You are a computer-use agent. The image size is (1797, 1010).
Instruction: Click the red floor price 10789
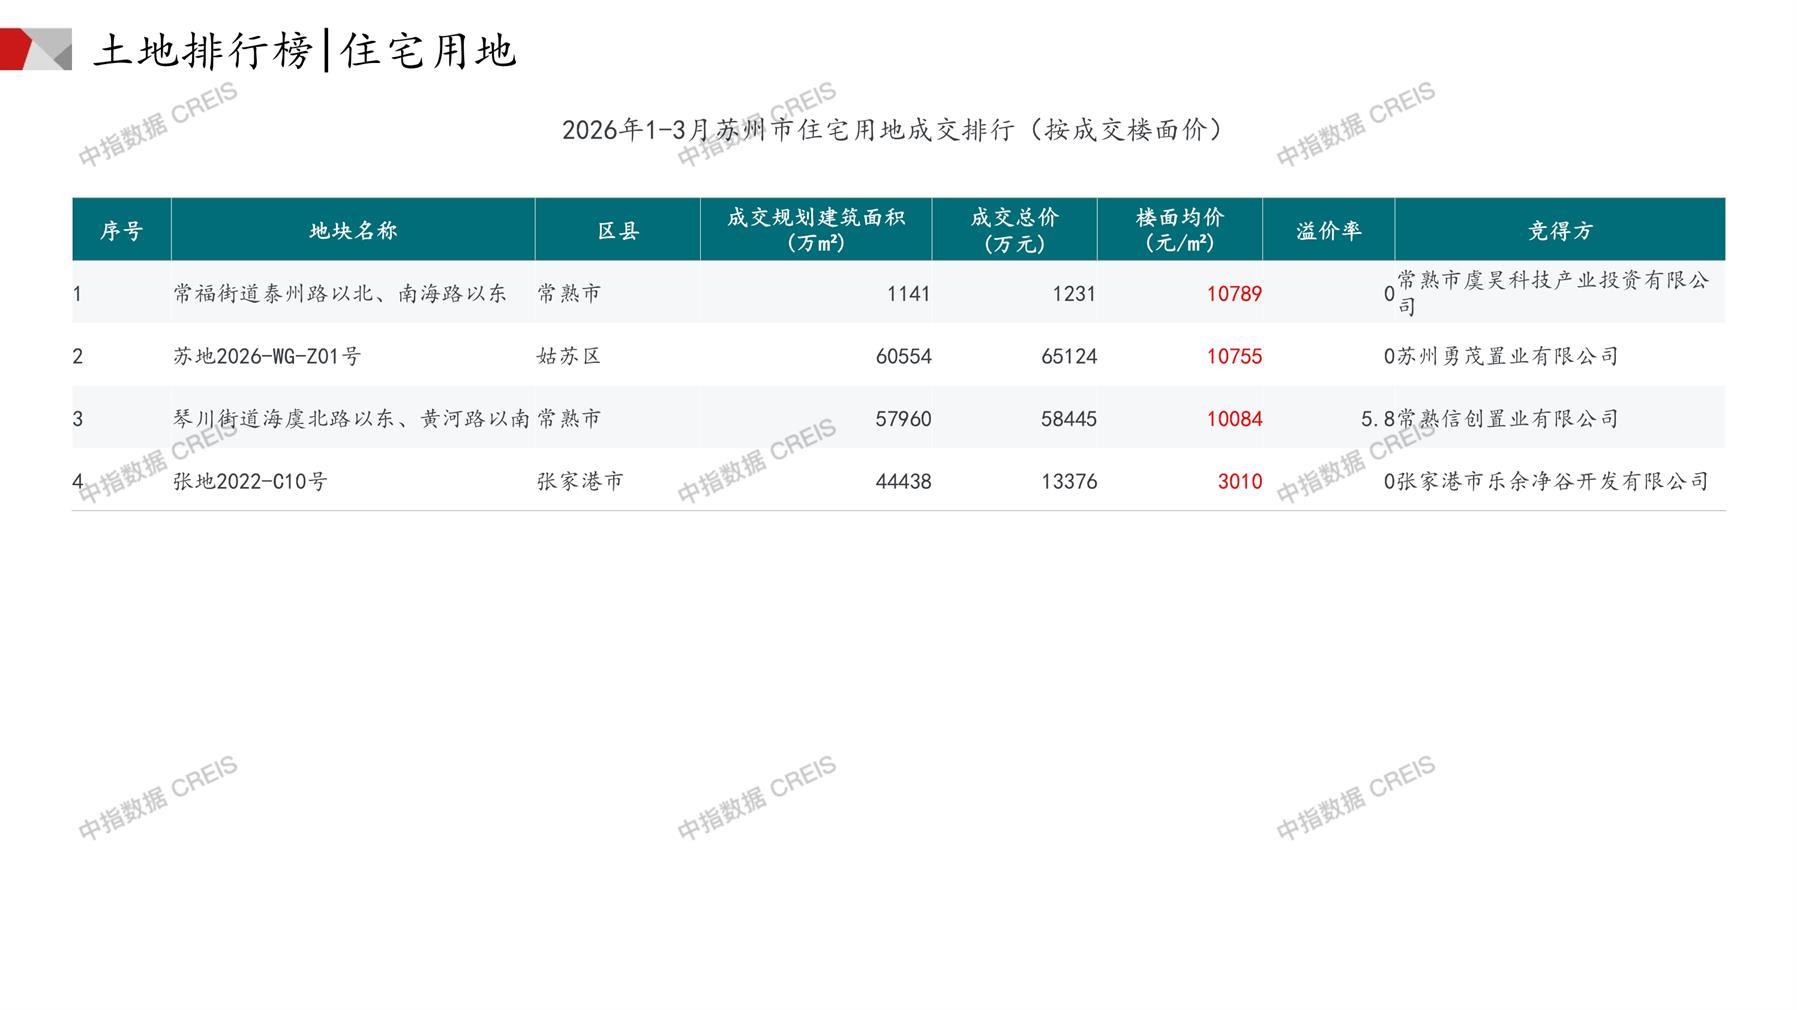coord(1234,294)
